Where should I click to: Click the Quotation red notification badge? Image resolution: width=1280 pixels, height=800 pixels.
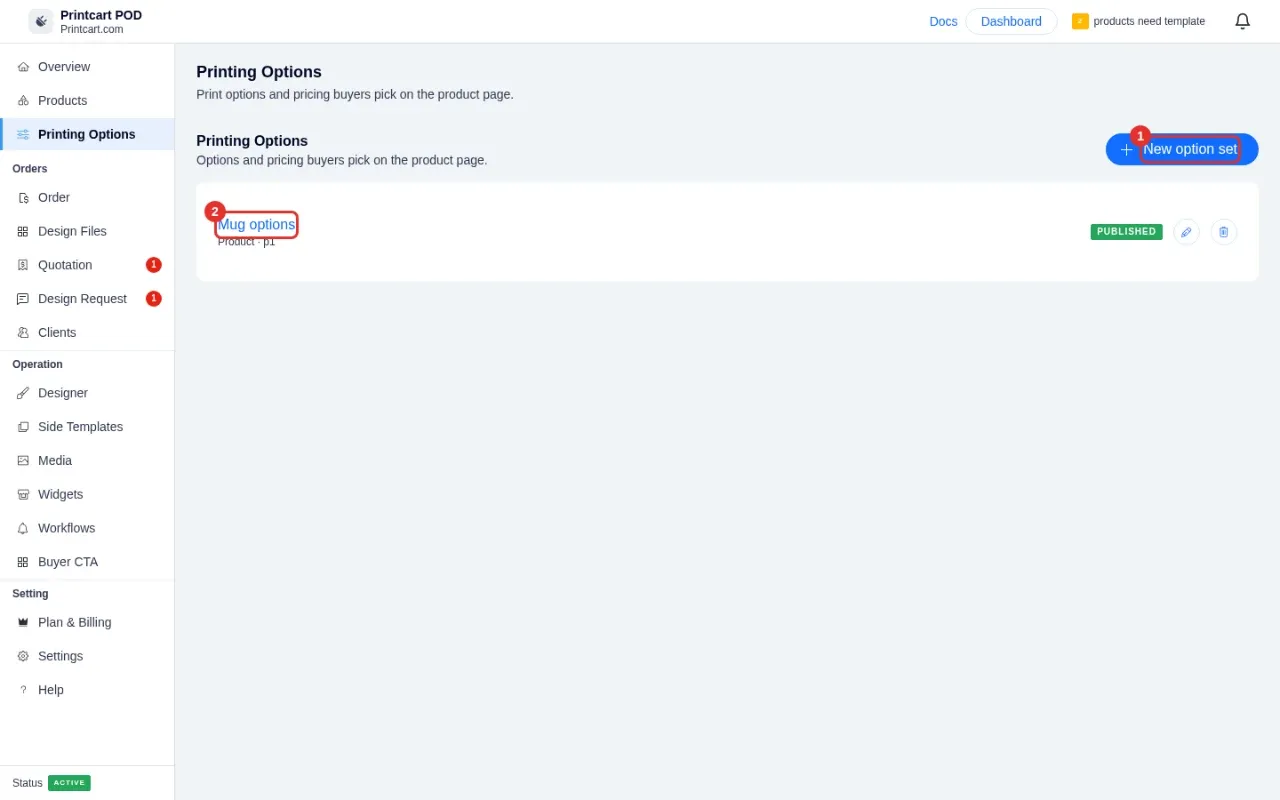pyautogui.click(x=154, y=265)
